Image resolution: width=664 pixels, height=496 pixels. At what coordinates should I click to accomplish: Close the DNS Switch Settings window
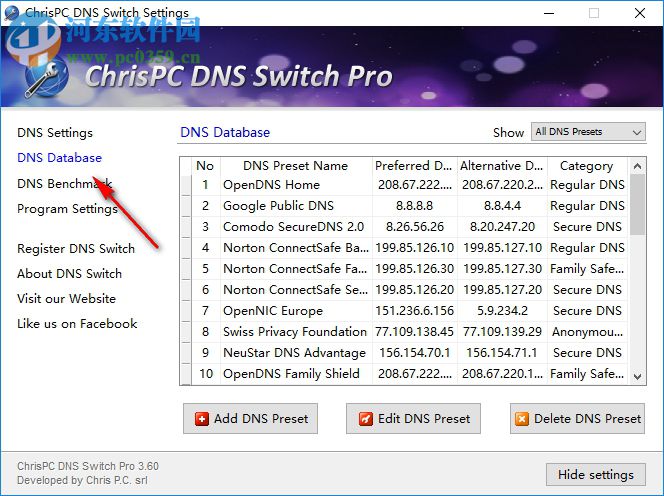(640, 13)
